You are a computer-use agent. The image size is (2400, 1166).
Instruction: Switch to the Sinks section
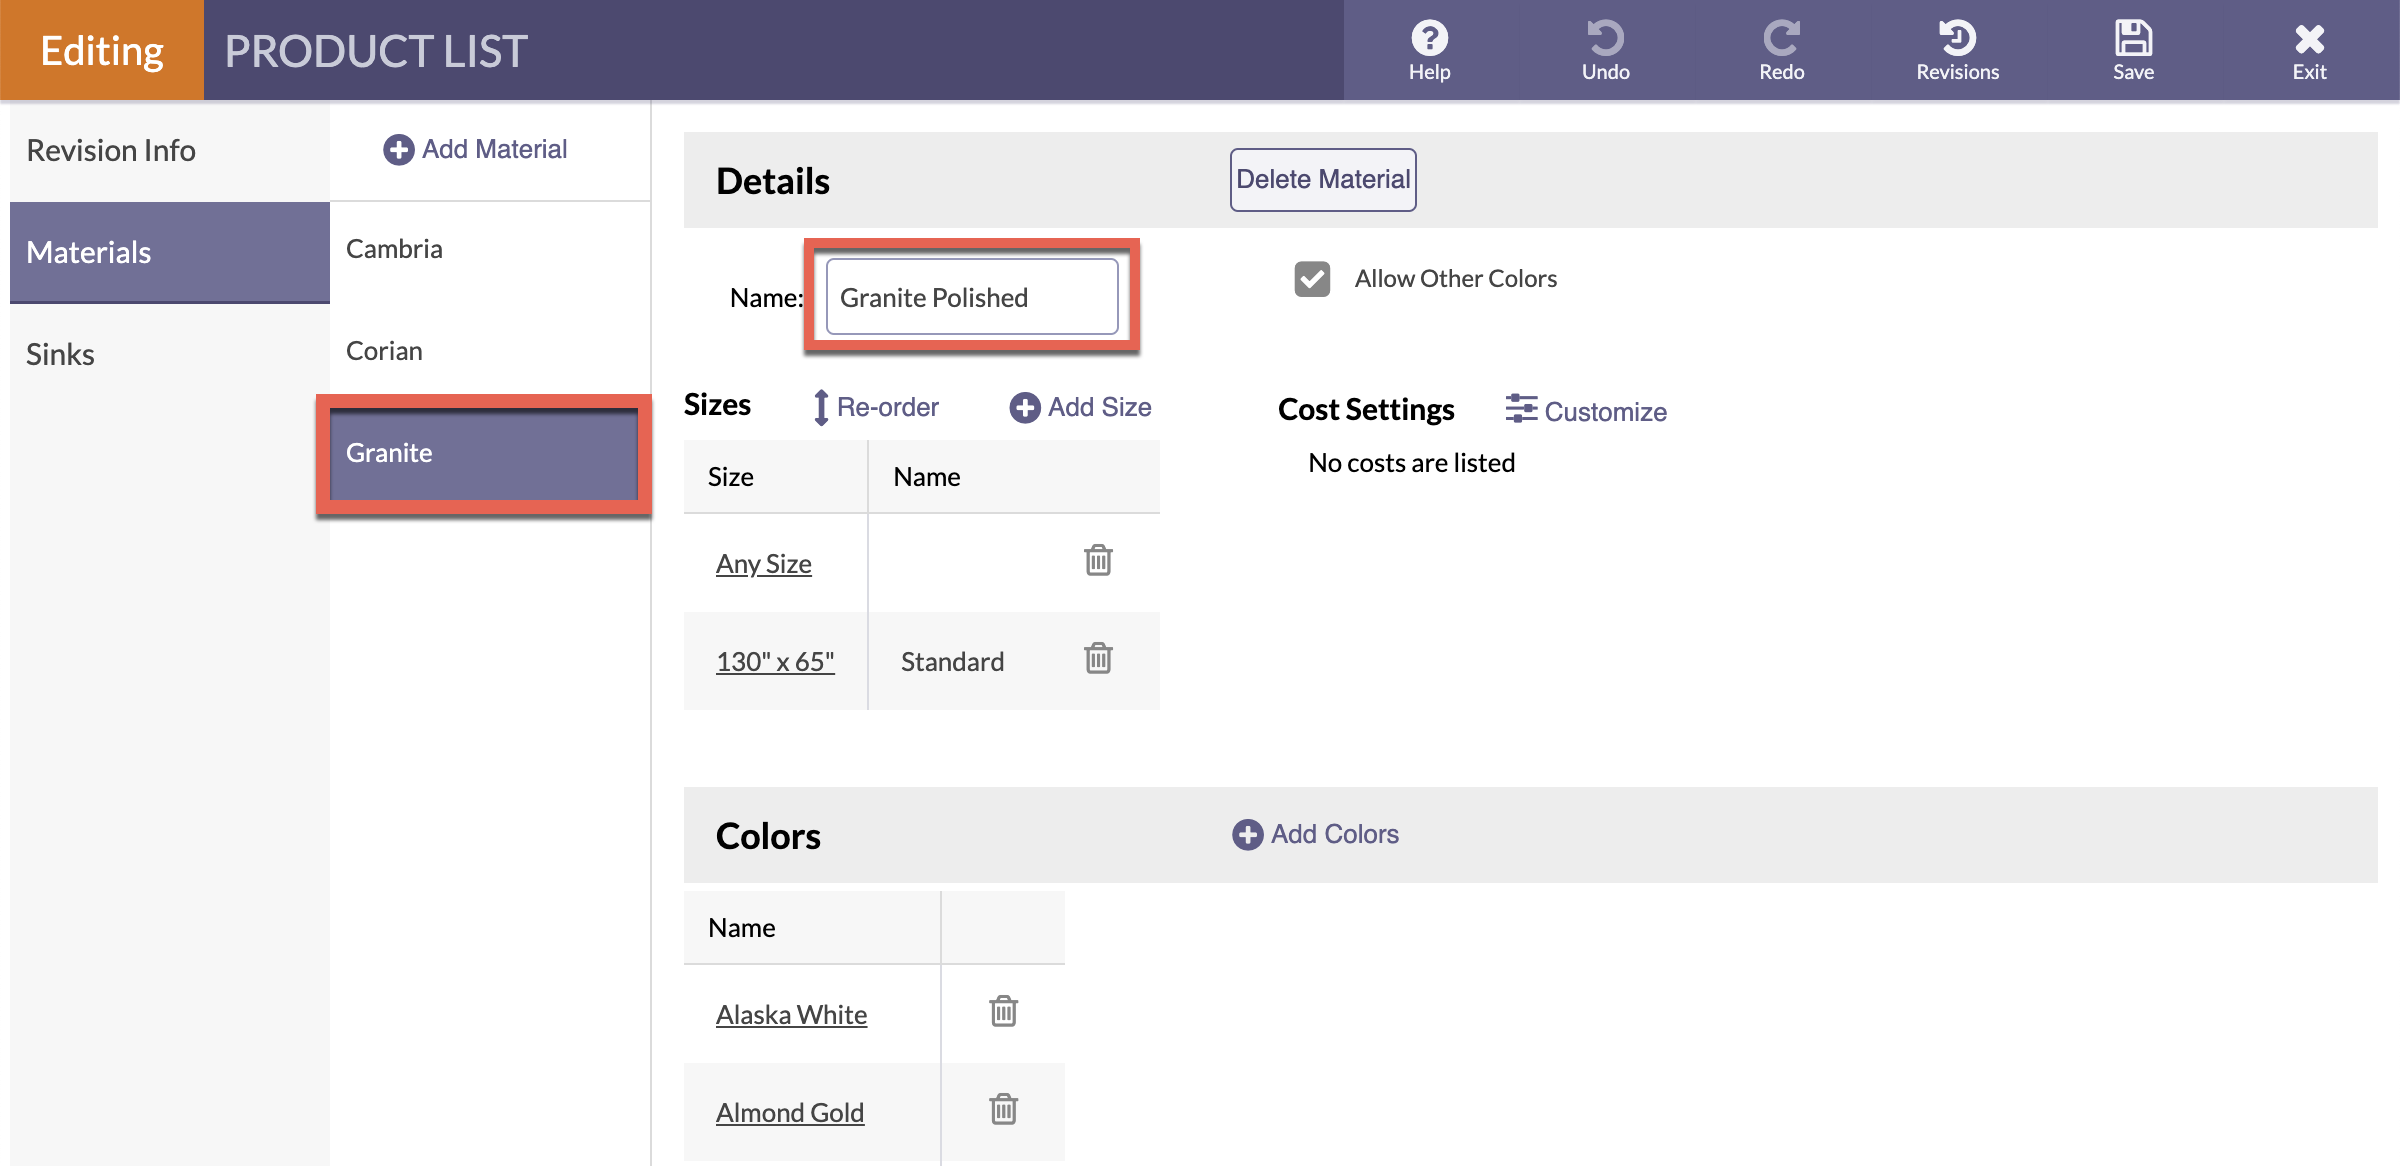click(x=60, y=354)
